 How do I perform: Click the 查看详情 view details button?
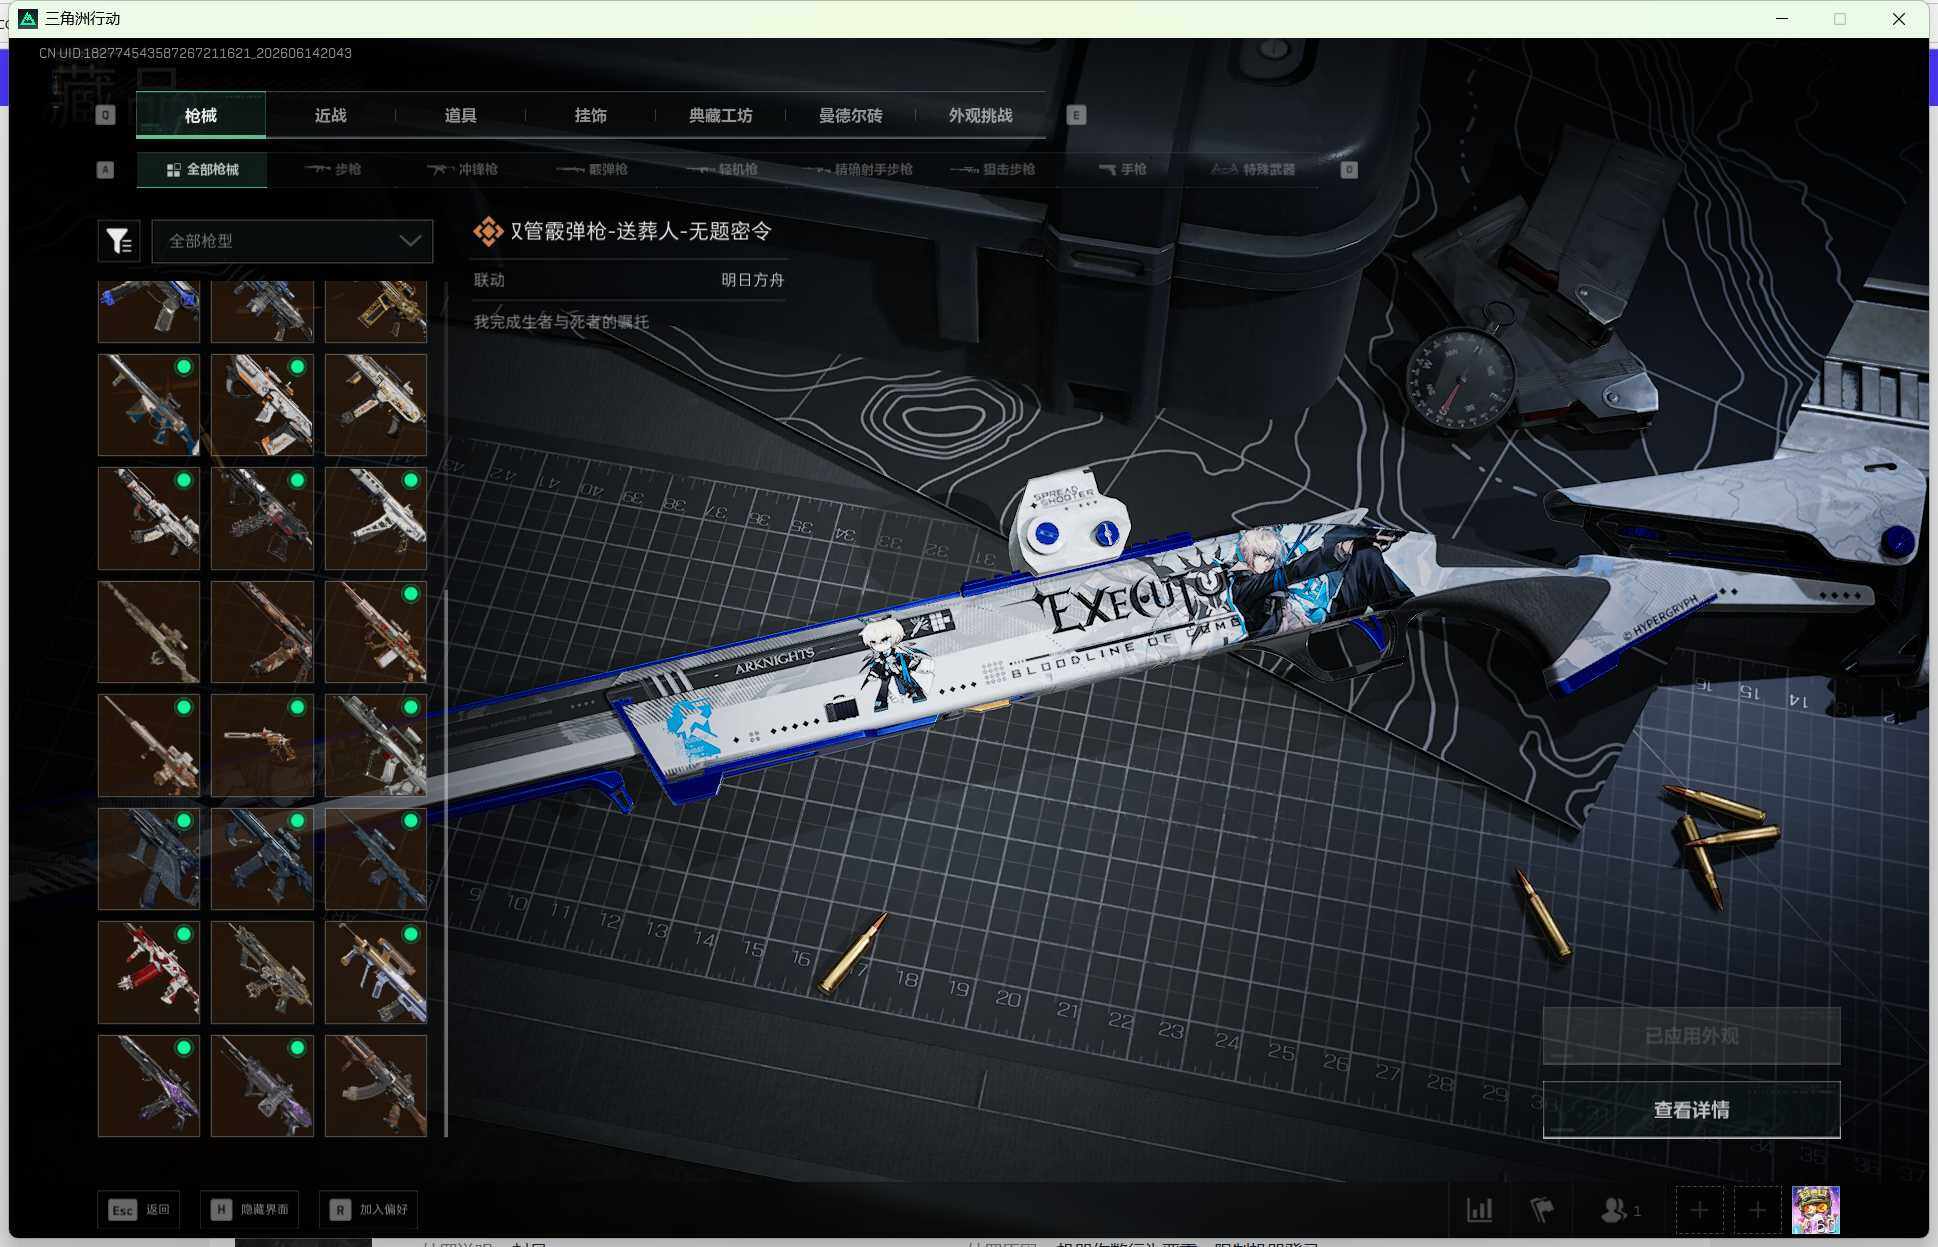(x=1691, y=1110)
